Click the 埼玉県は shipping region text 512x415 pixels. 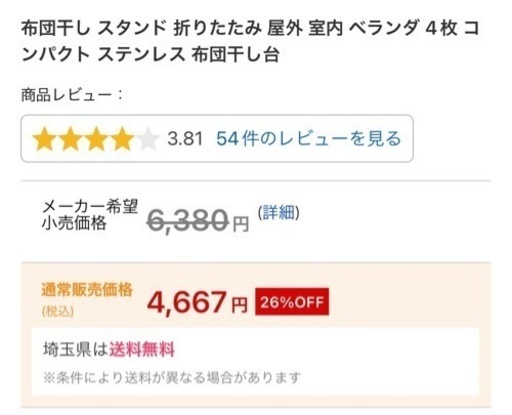(x=76, y=350)
